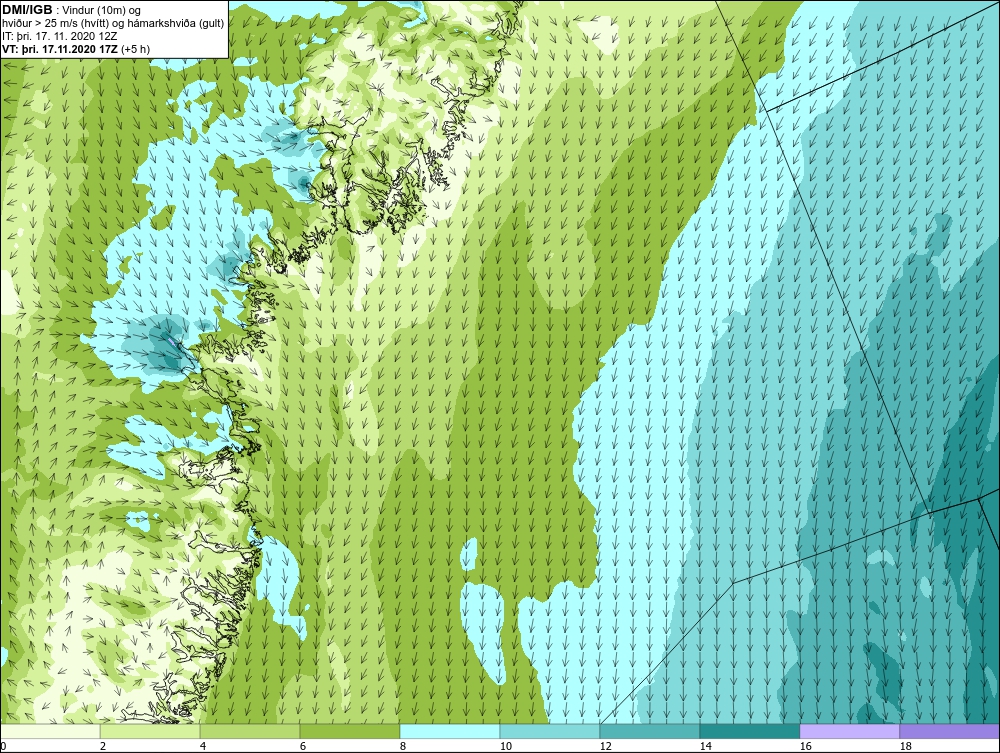Viewport: 1000px width, 753px height.
Task: Click the pale cream 0–2 m/s legend swatch
Action: point(50,731)
